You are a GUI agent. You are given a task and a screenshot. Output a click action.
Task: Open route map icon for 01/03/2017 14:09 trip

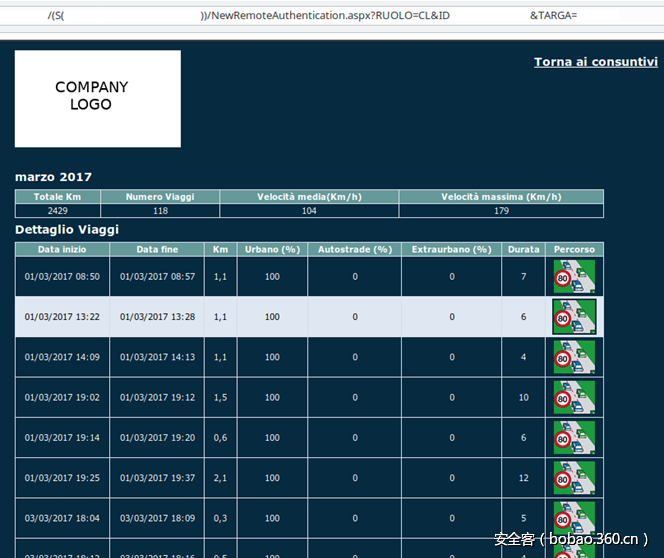click(574, 357)
